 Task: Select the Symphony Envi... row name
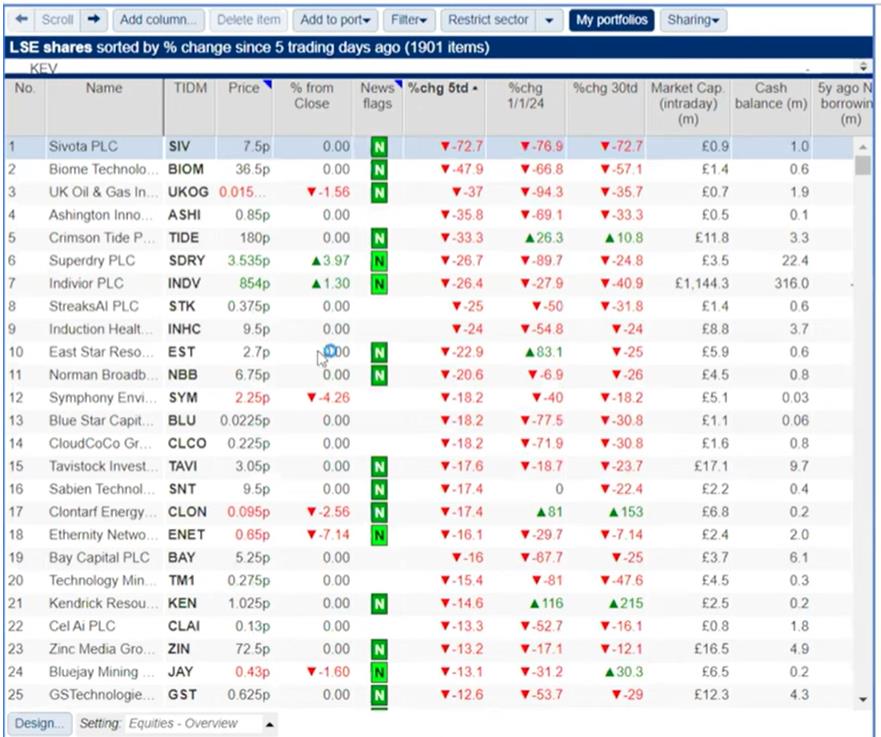tap(102, 398)
